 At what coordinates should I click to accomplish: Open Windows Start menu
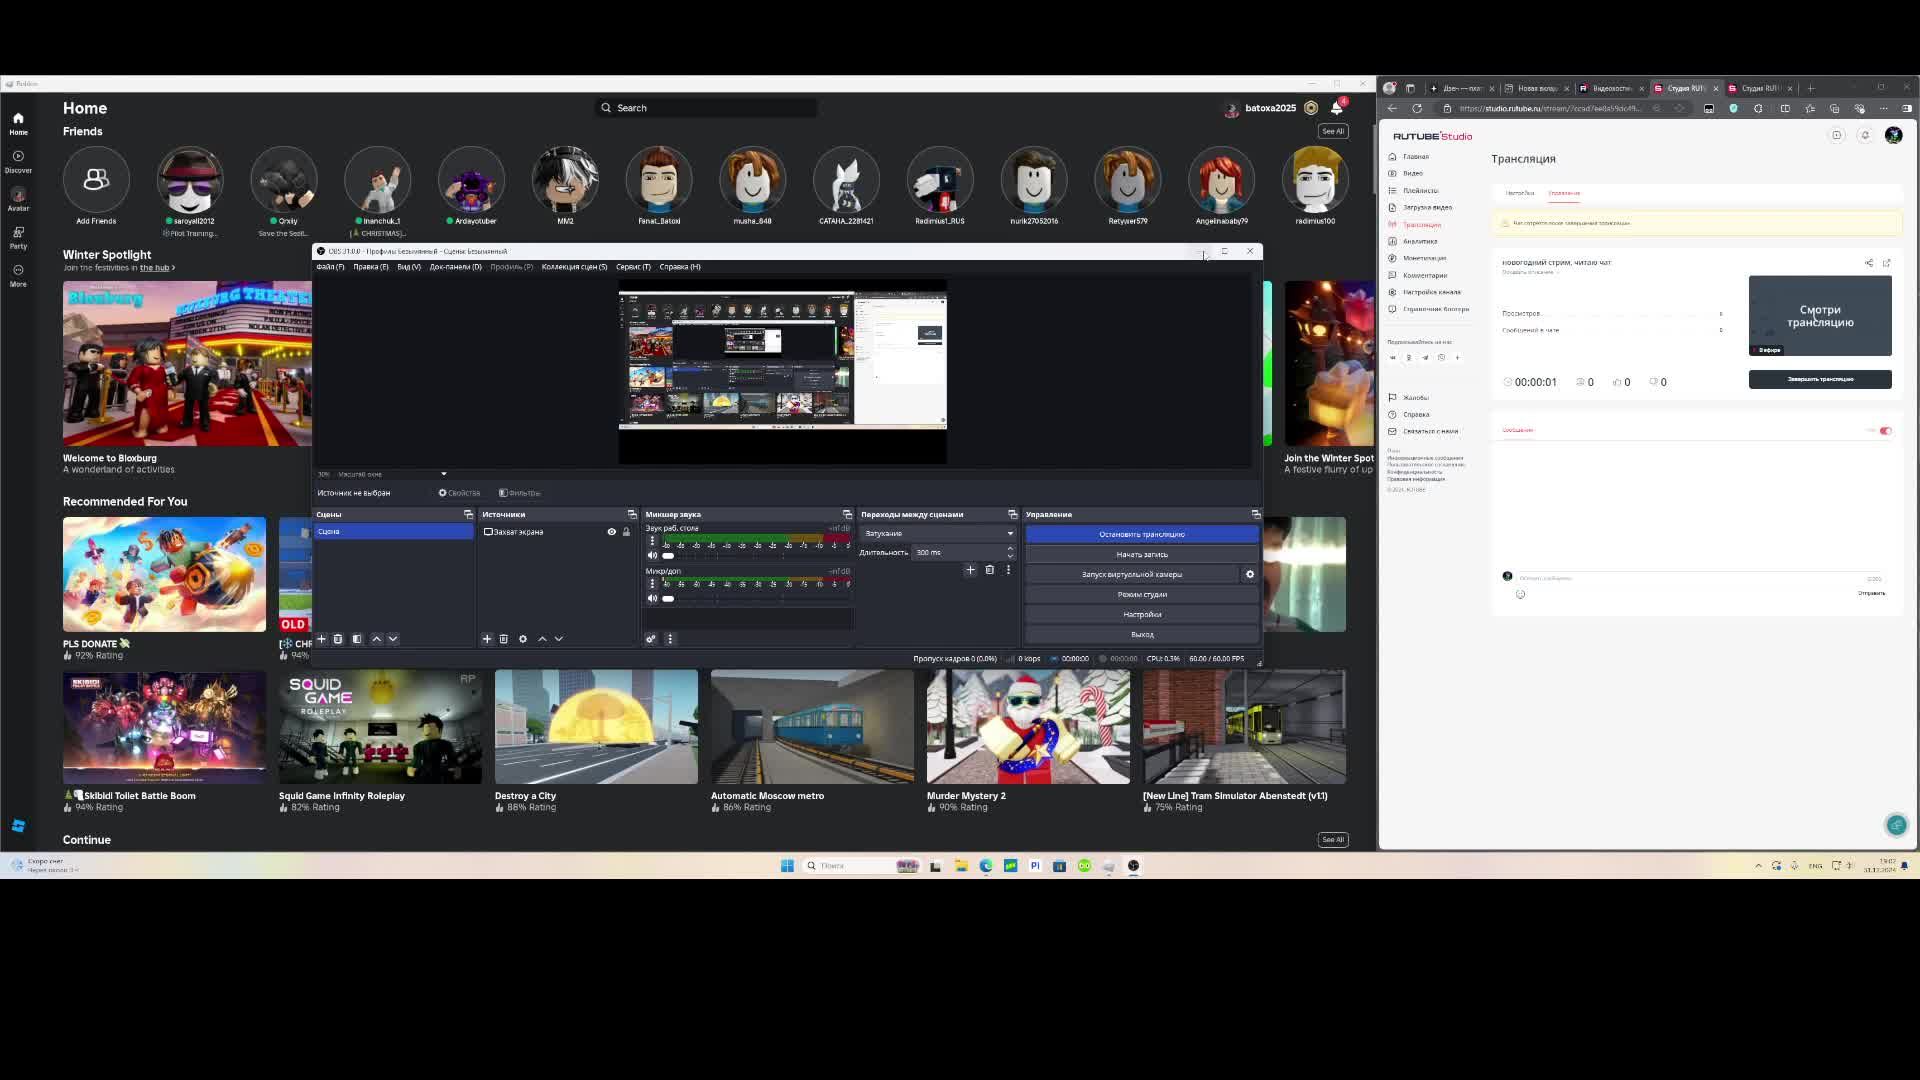click(x=787, y=866)
